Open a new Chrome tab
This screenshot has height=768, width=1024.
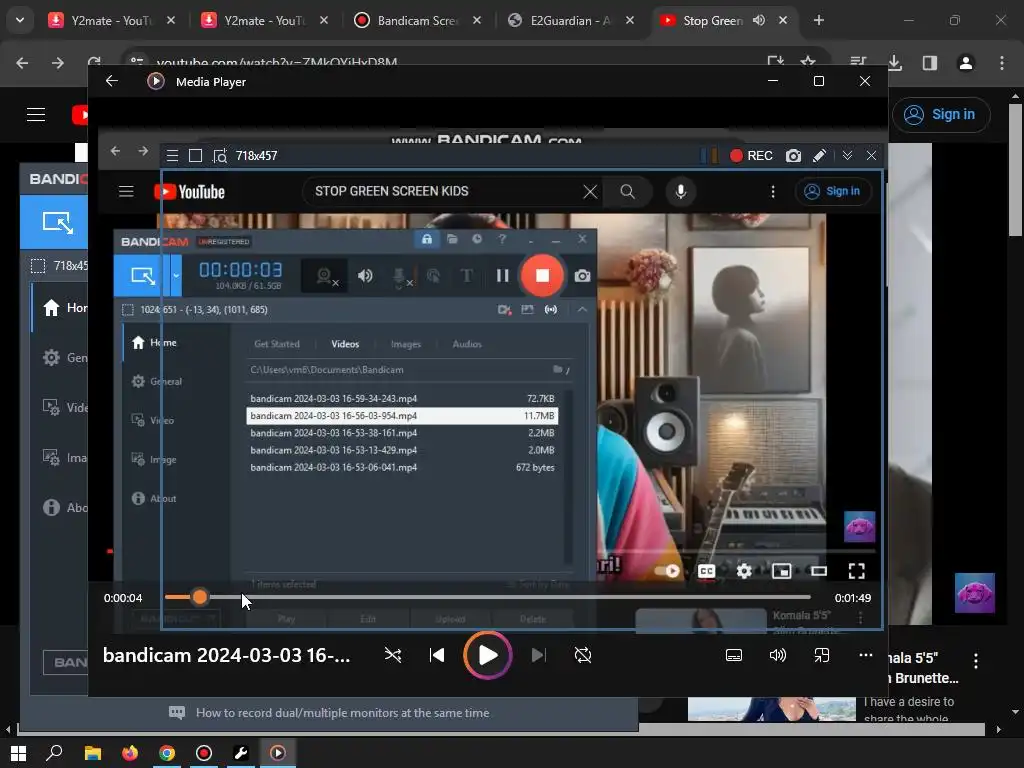818,20
